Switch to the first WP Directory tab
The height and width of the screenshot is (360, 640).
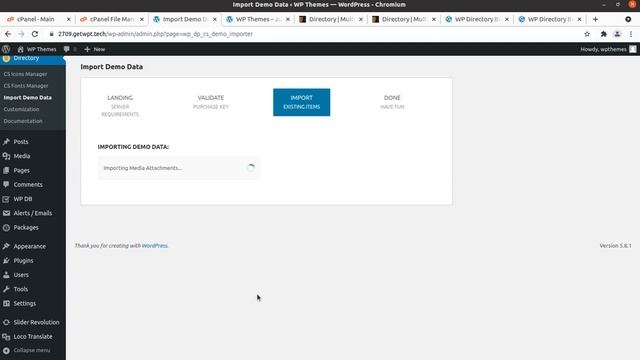(x=473, y=19)
